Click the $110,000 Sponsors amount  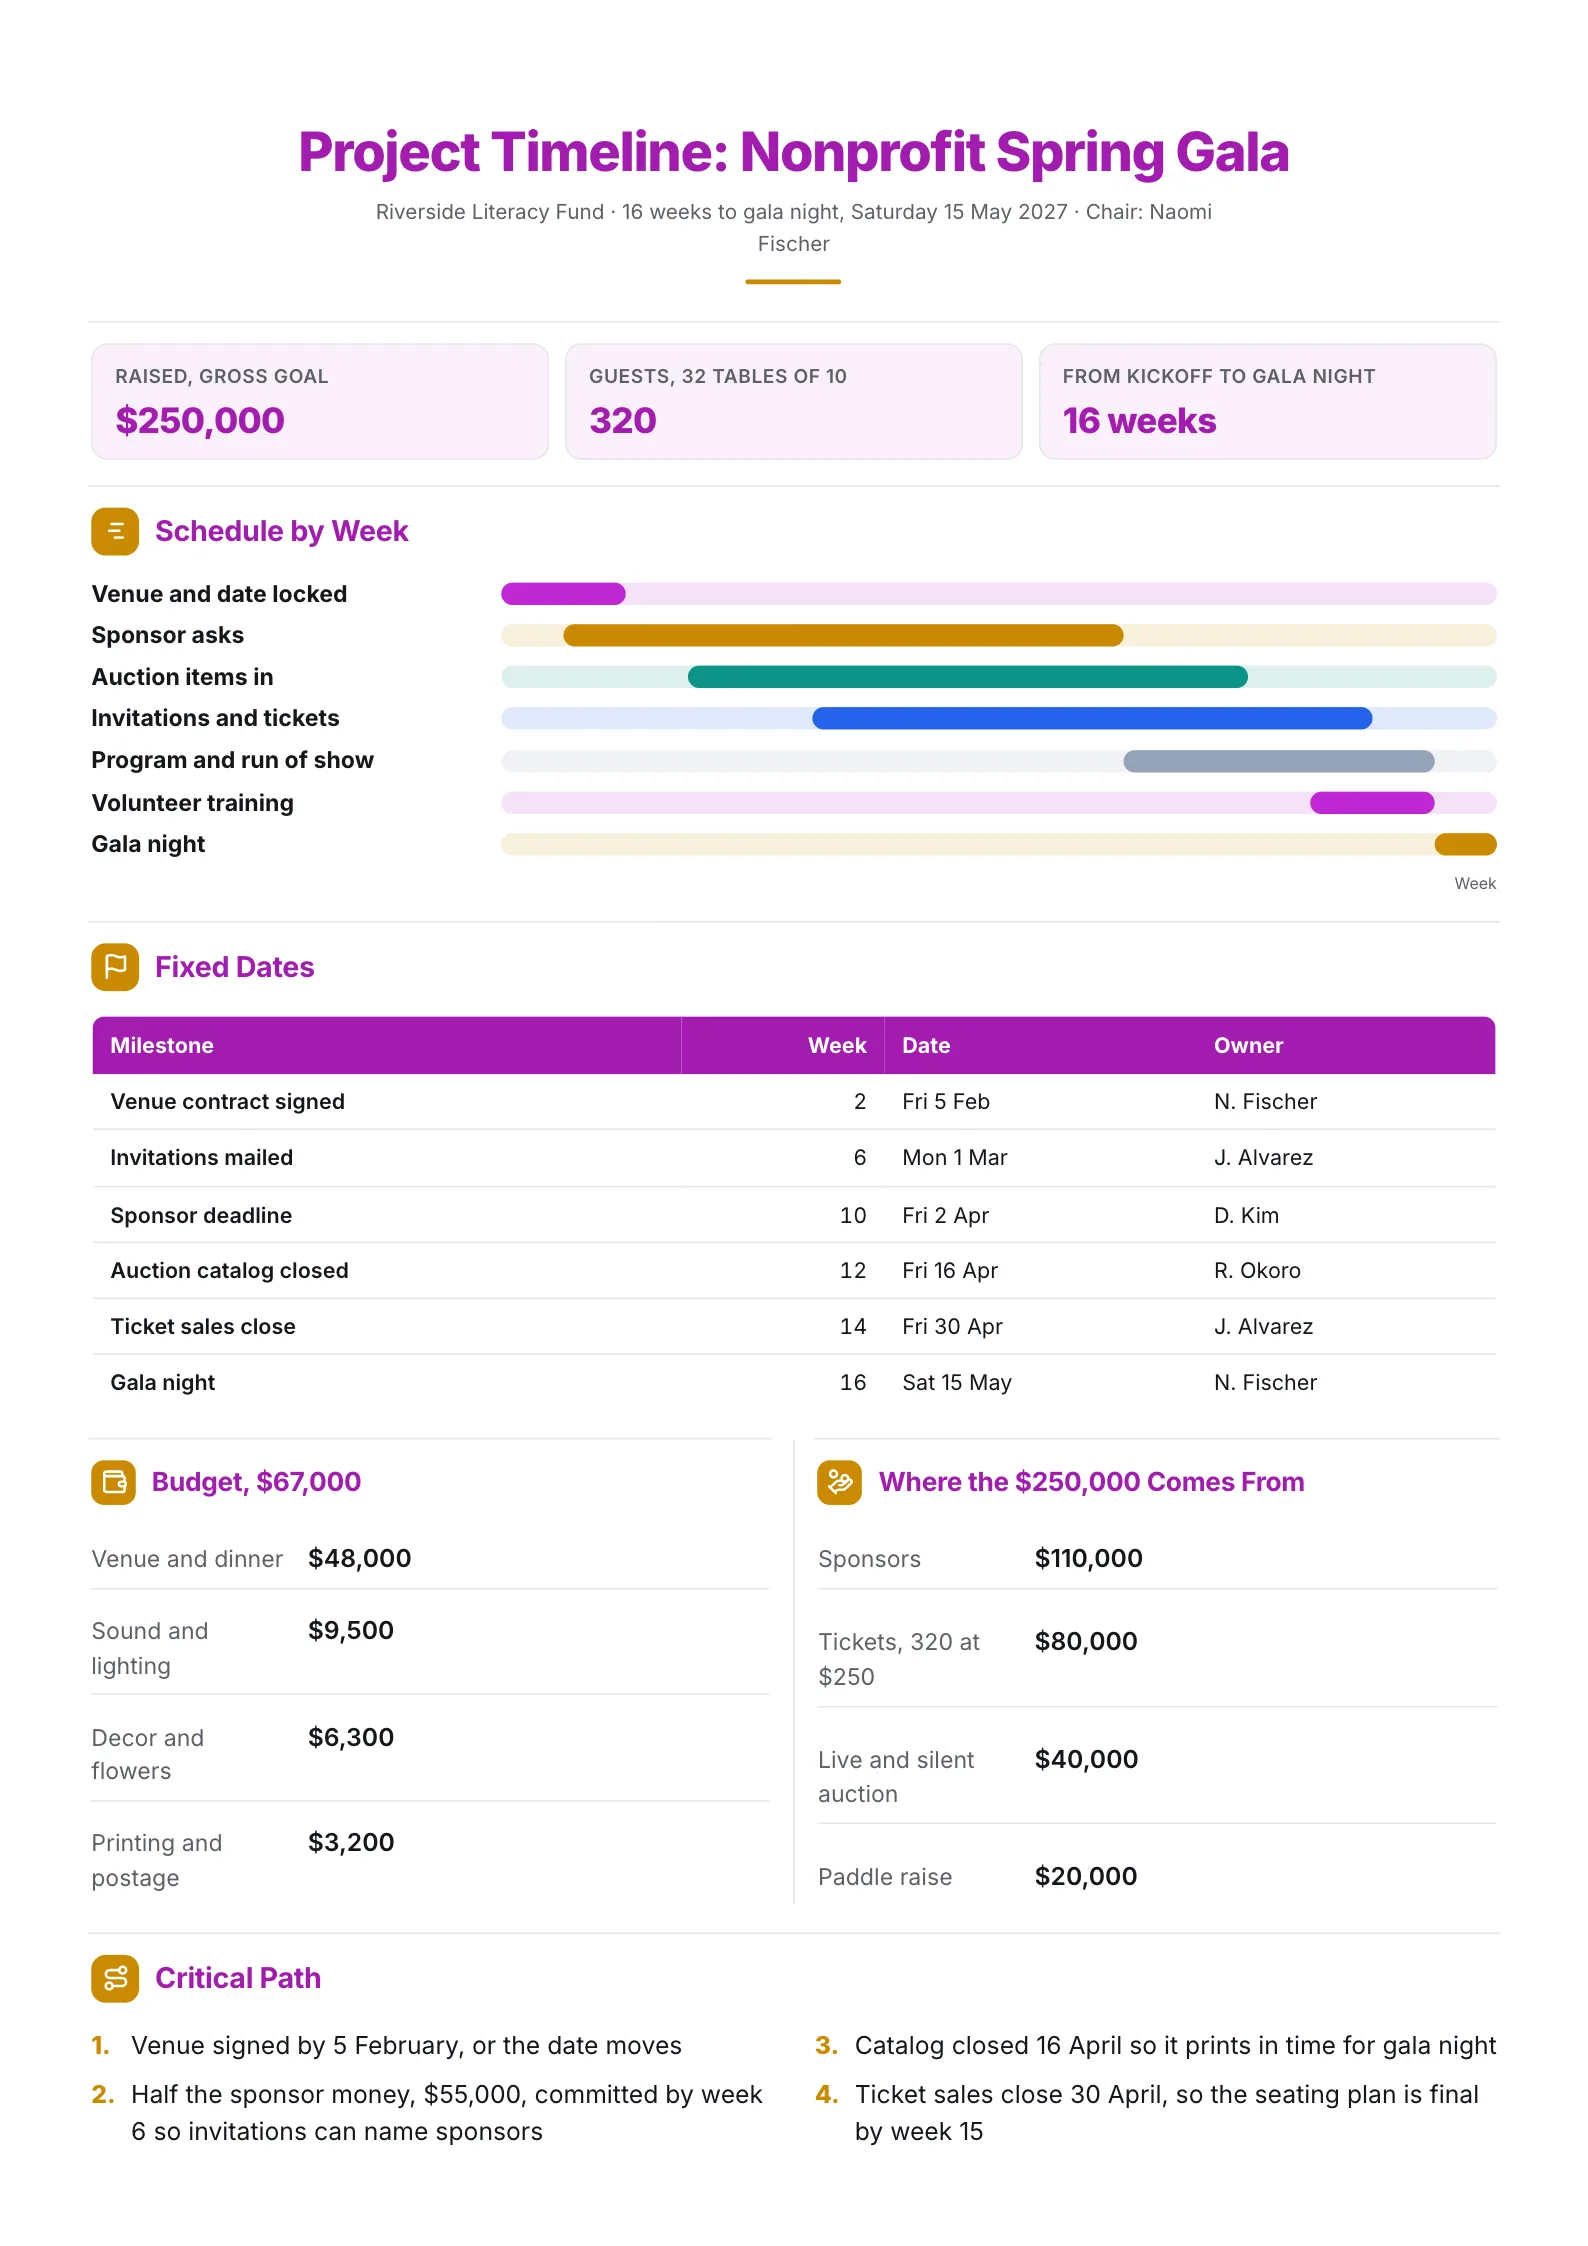pos(1089,1558)
